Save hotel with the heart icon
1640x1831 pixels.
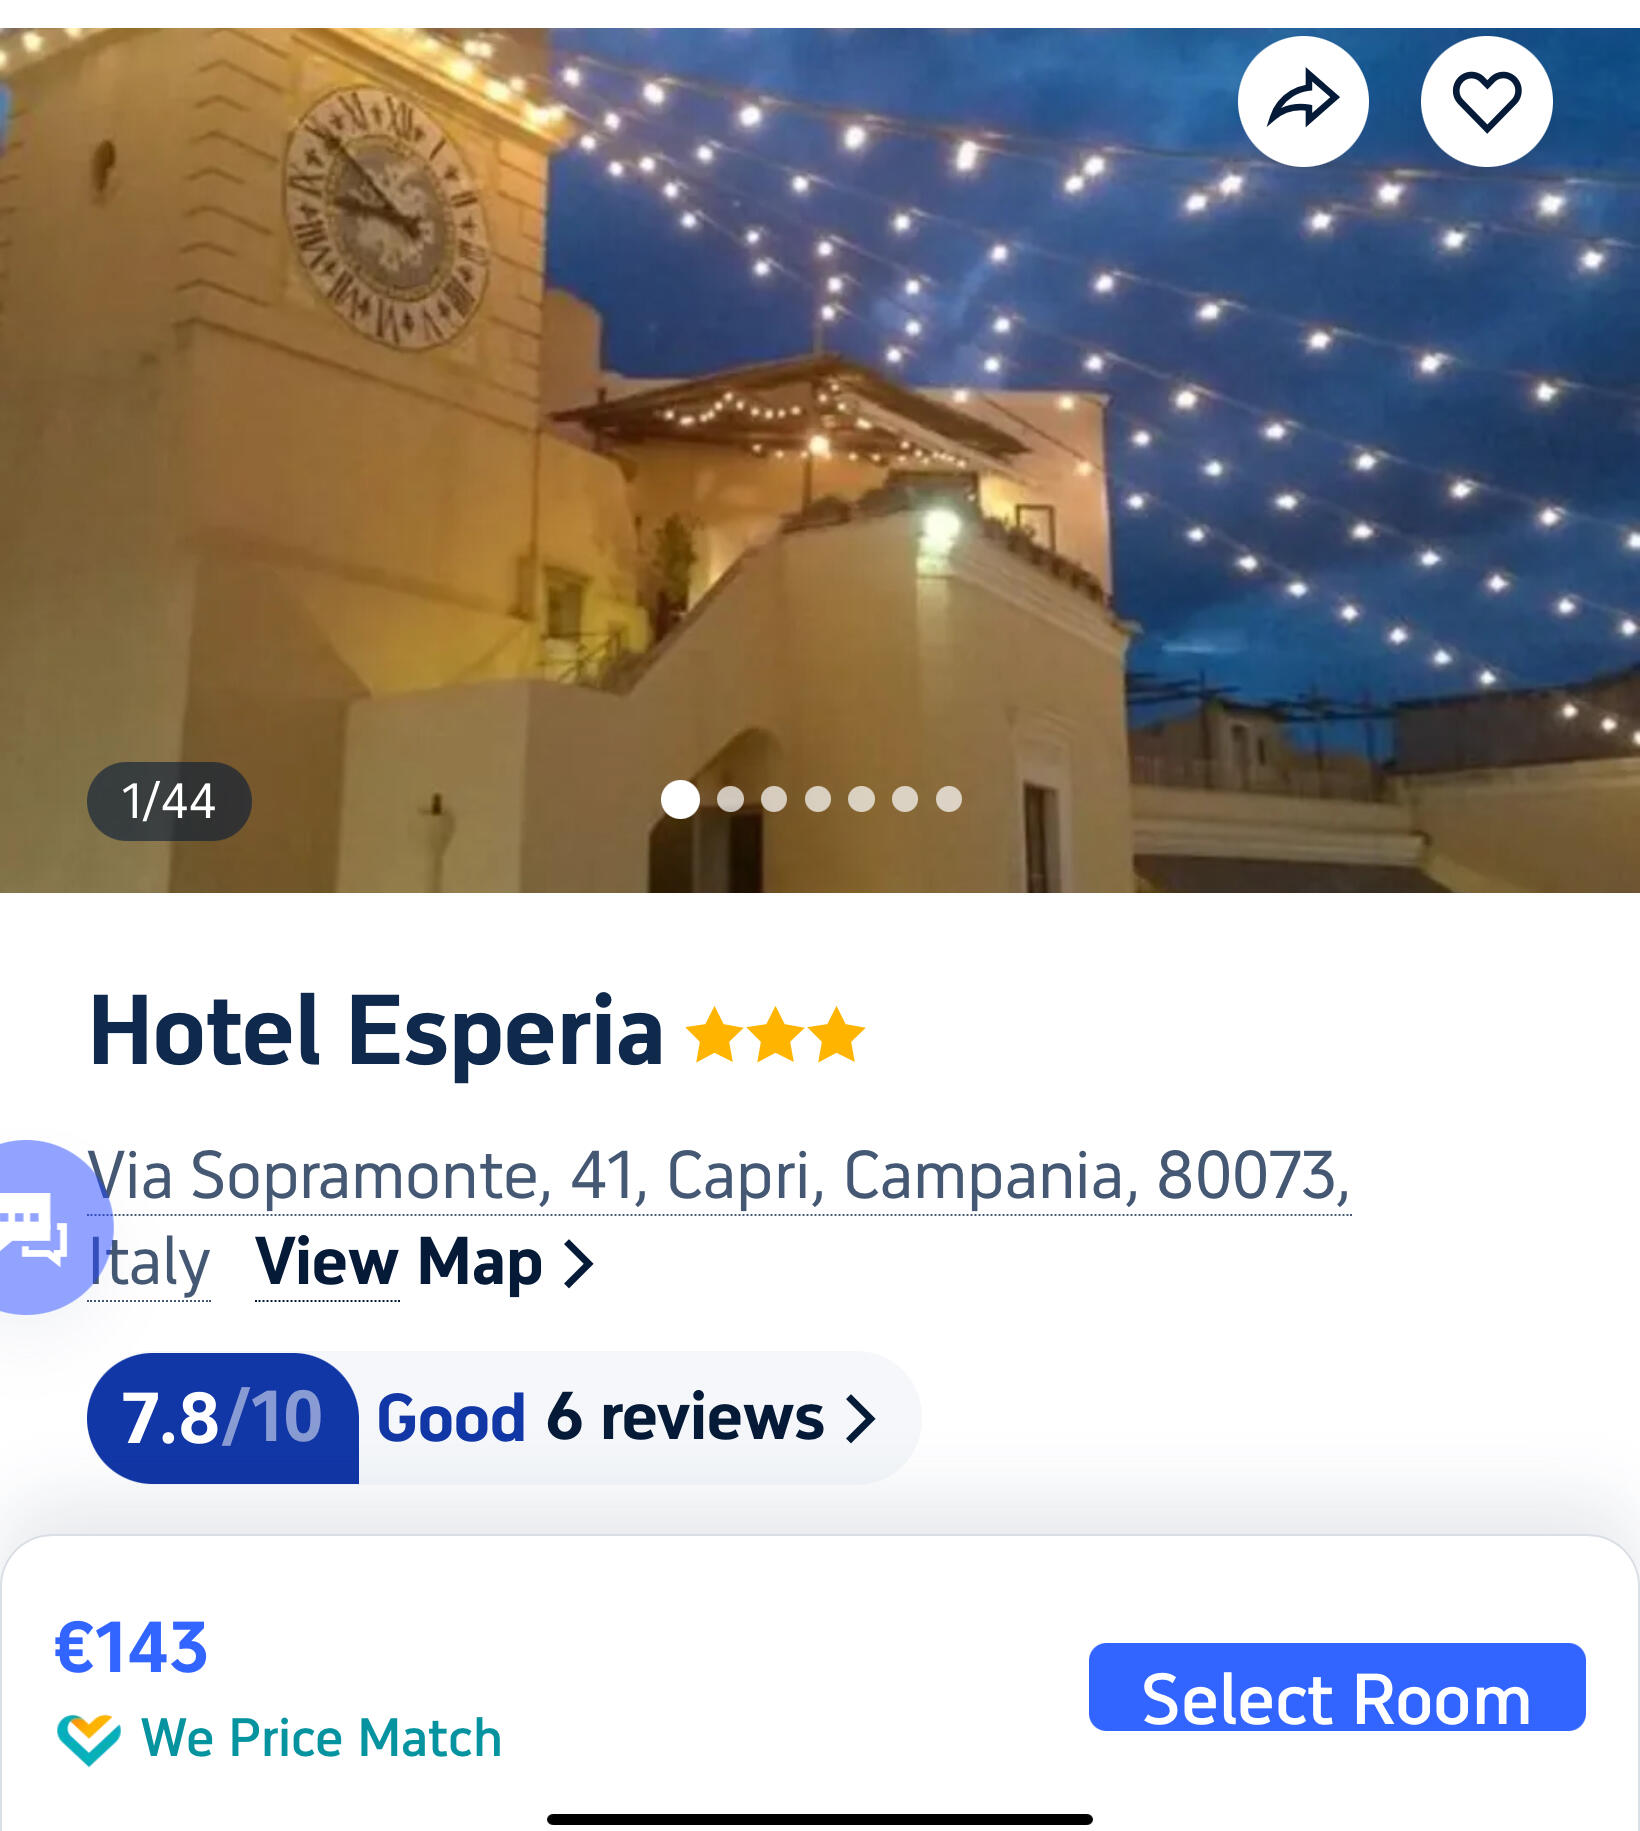1486,101
